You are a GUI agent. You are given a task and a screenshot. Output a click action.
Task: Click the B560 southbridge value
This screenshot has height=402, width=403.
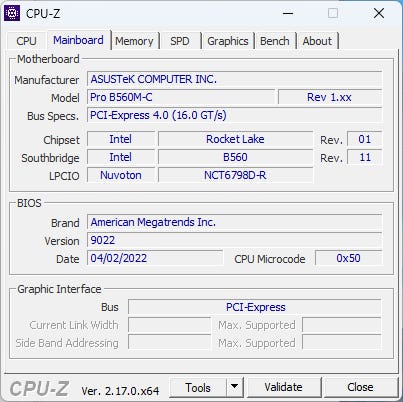point(235,157)
